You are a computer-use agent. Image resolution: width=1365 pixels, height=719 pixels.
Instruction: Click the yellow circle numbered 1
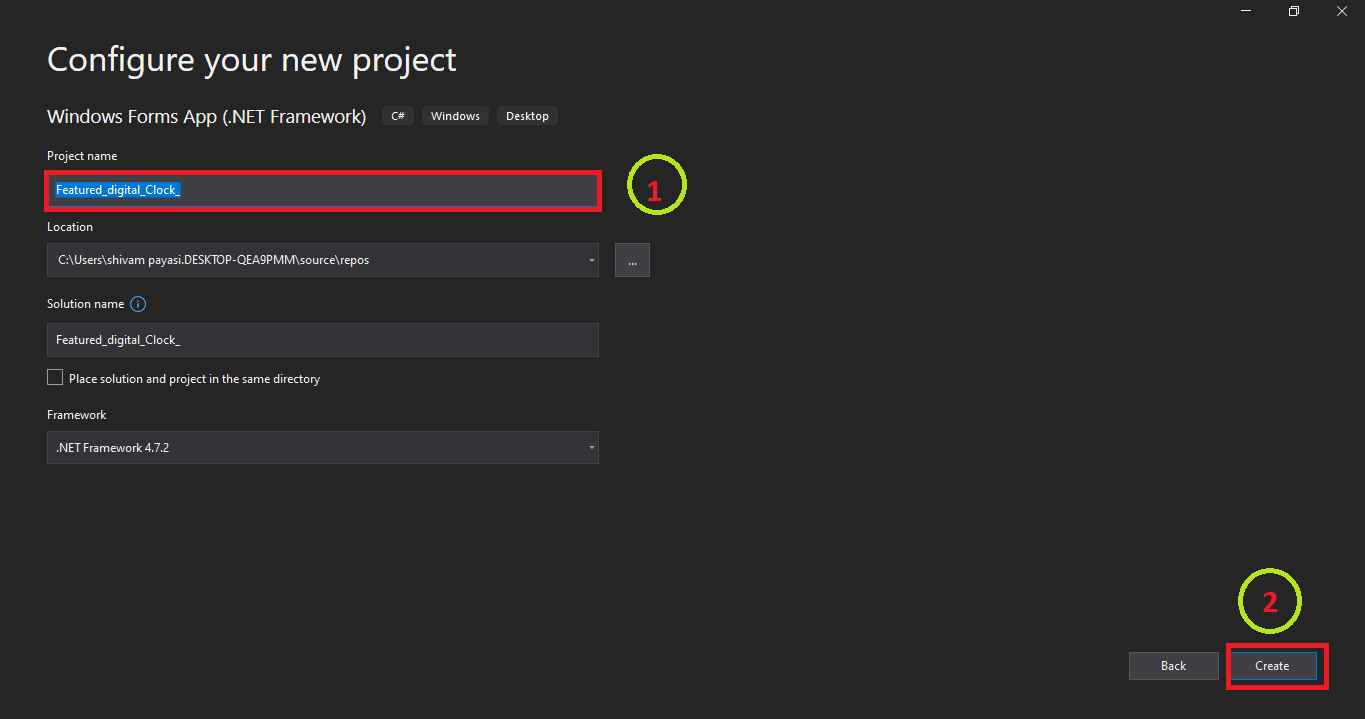(656, 185)
